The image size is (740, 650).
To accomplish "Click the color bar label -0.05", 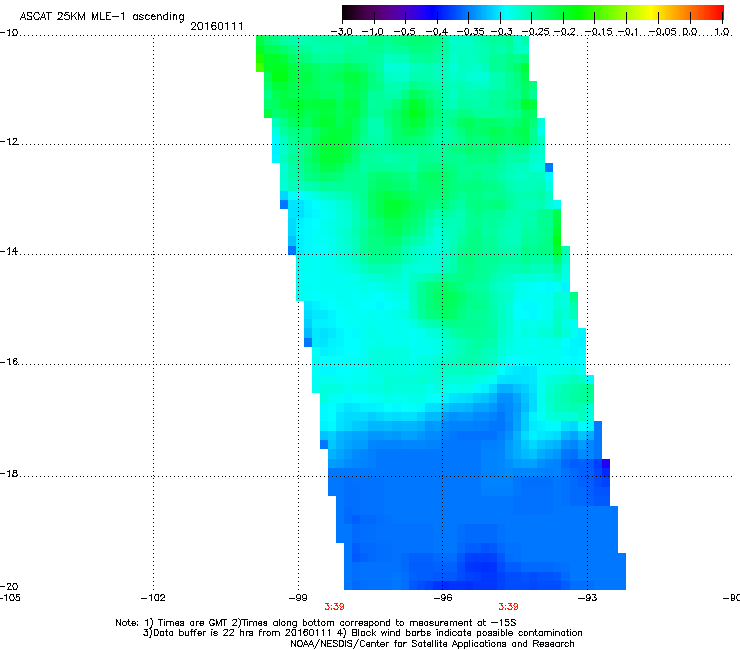I will coord(663,32).
